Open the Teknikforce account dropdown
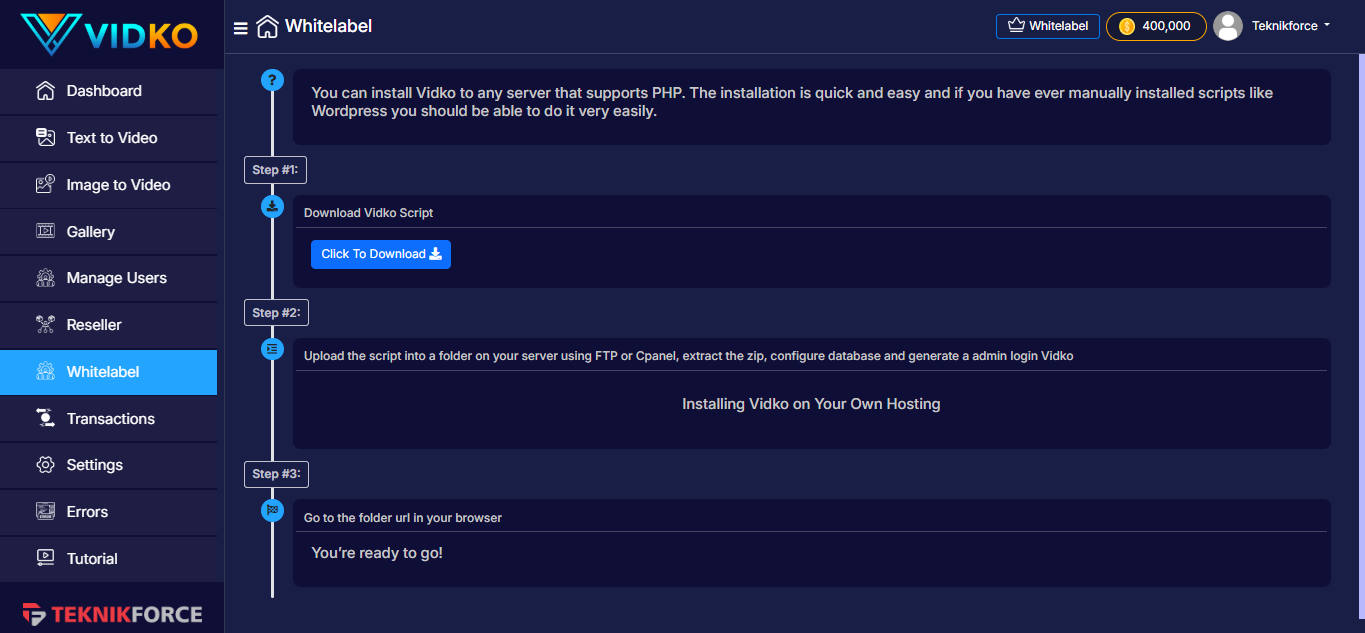The height and width of the screenshot is (633, 1365). (1291, 26)
